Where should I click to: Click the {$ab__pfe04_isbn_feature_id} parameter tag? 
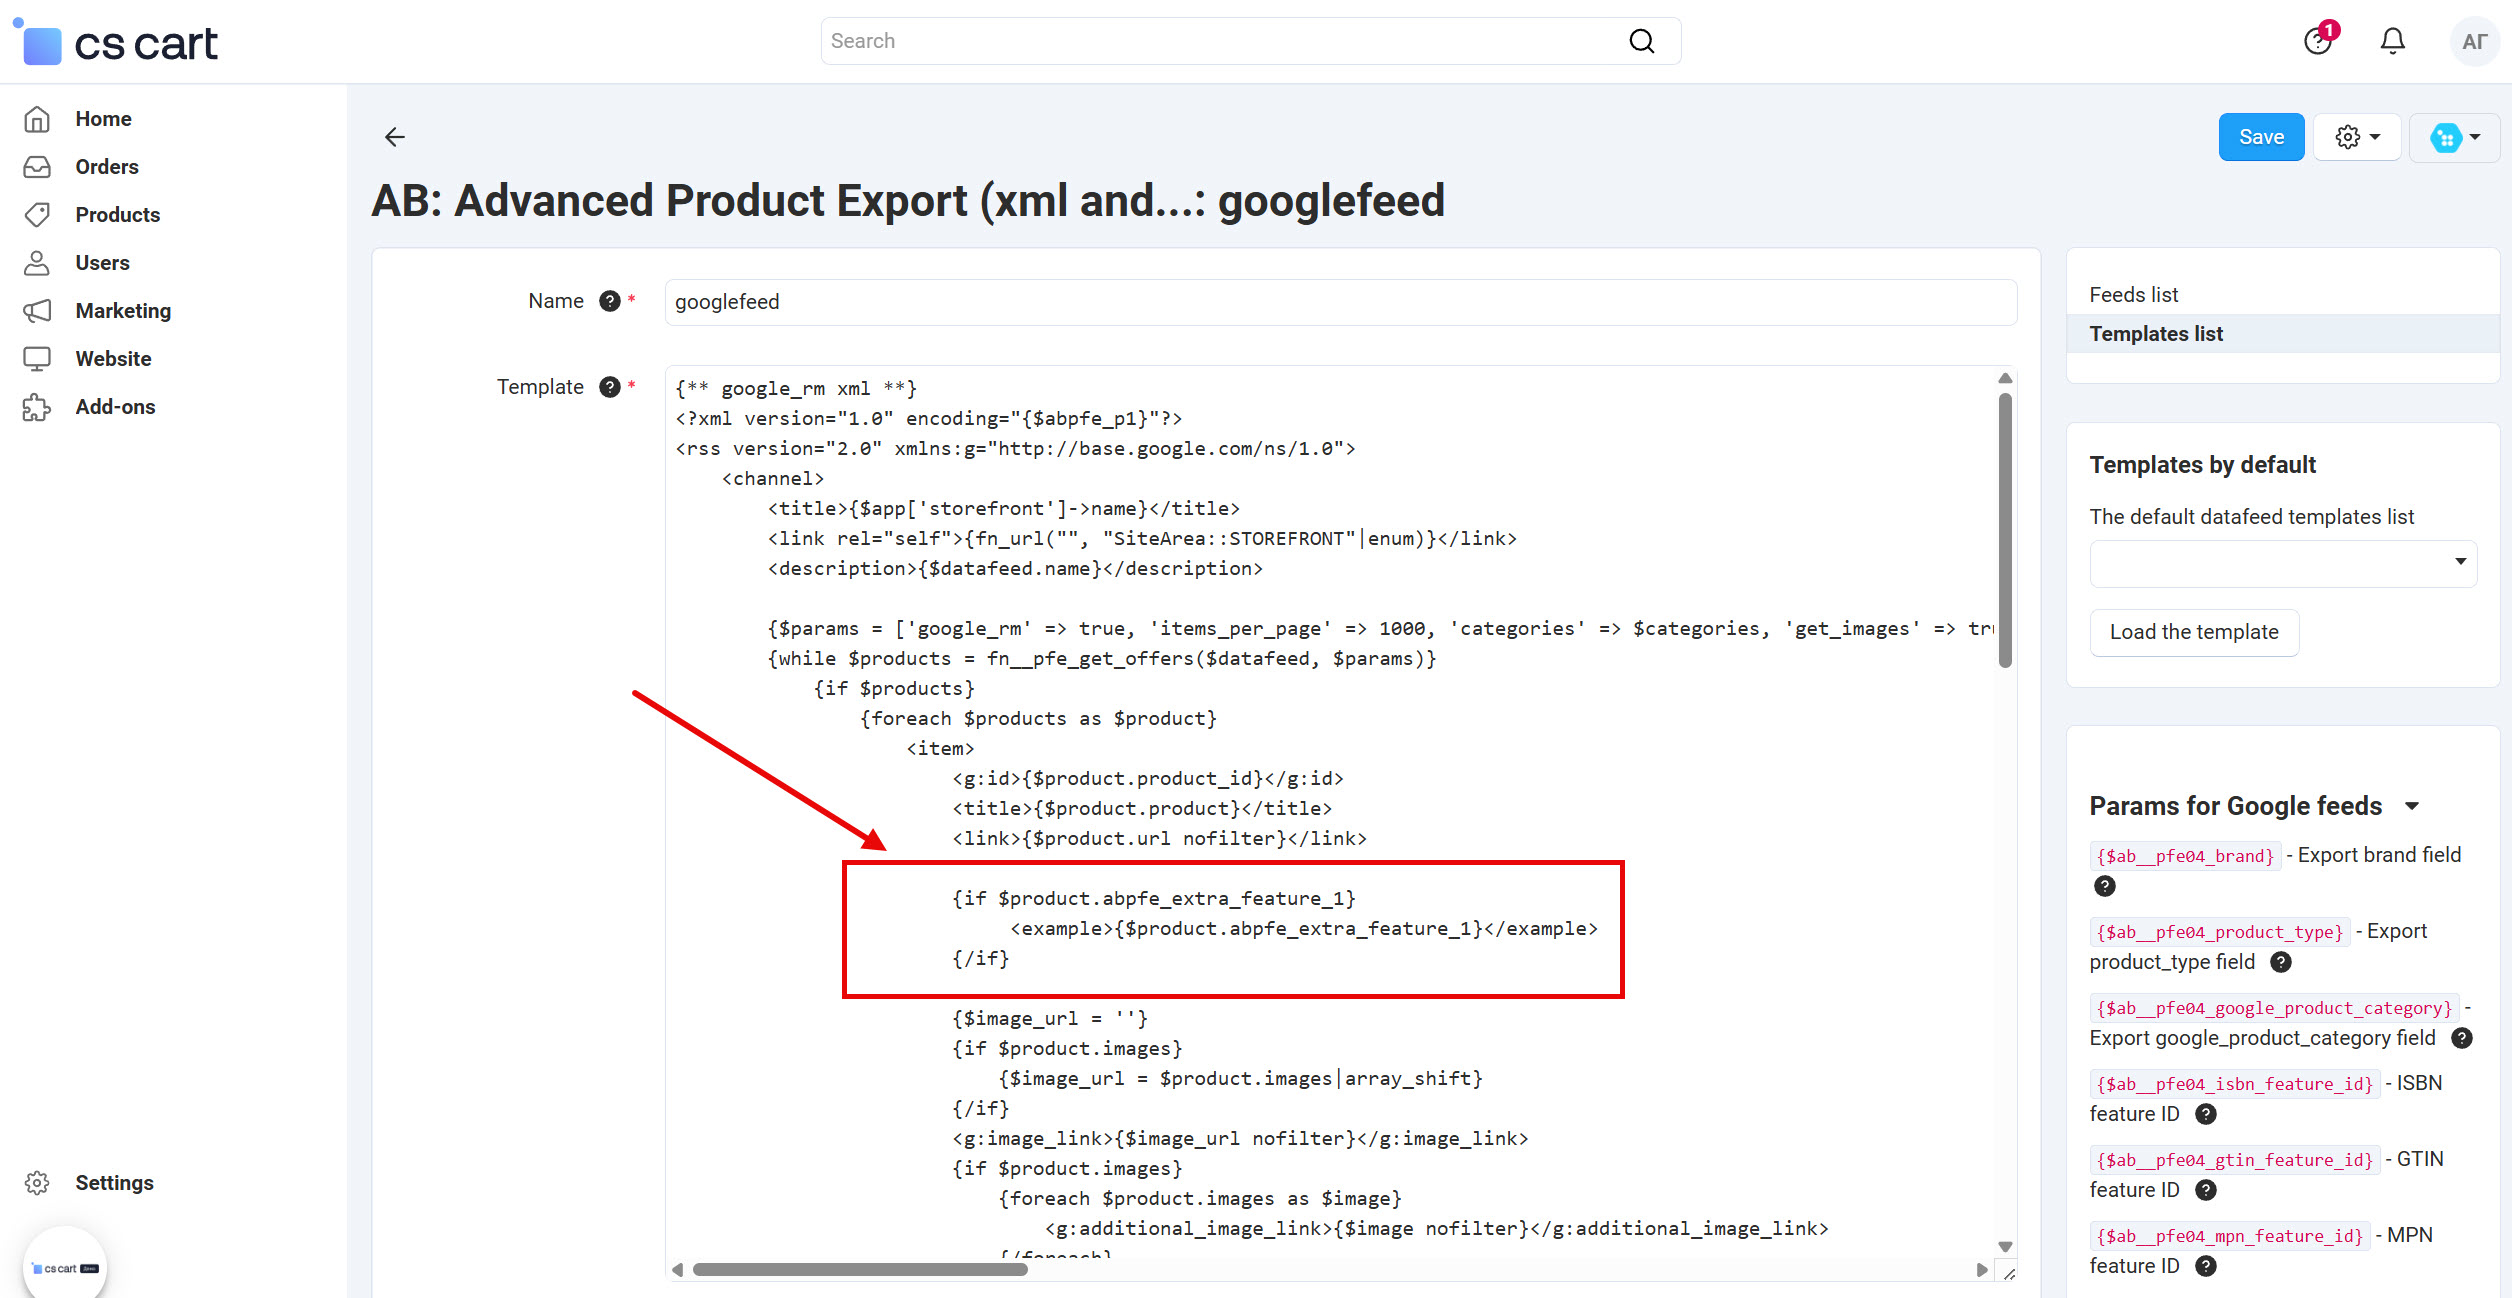2234,1084
